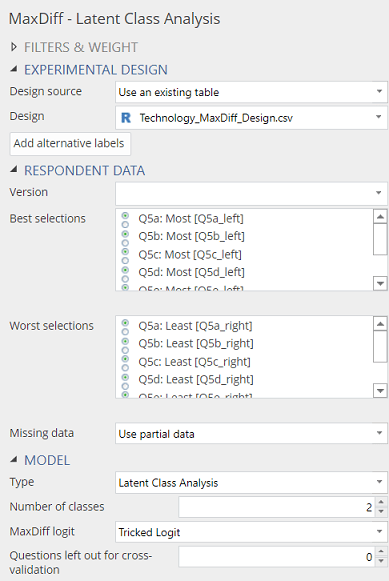
Task: Click the R icon in Design field
Action: pos(126,118)
